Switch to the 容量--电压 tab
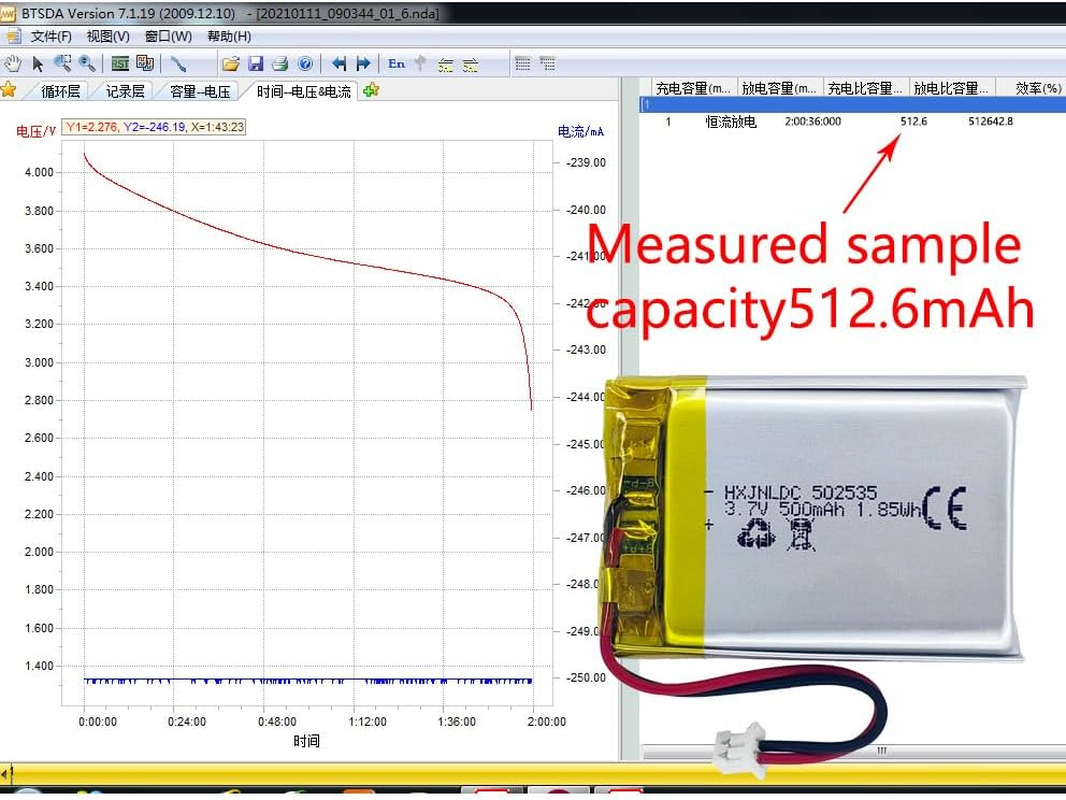Viewport: 1066px width, 800px height. tap(200, 91)
